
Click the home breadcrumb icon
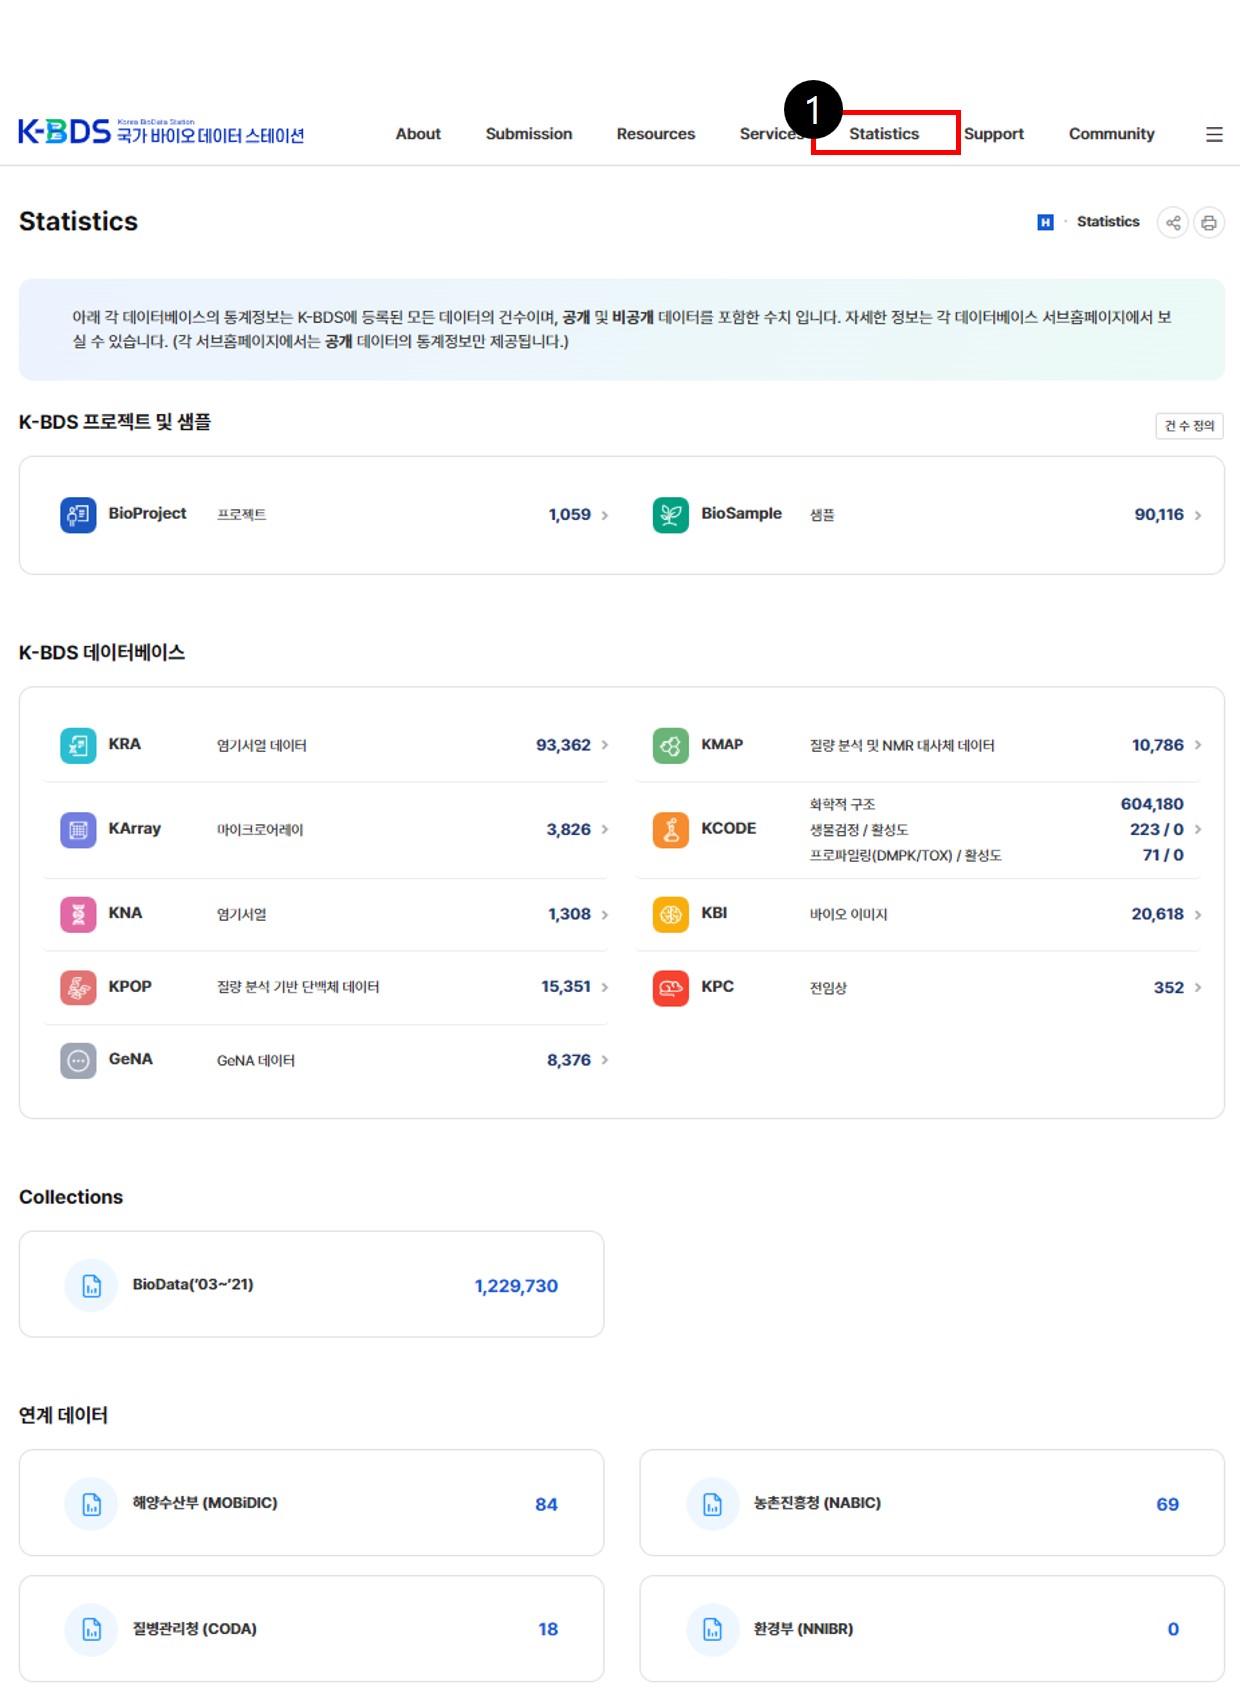coord(1045,222)
